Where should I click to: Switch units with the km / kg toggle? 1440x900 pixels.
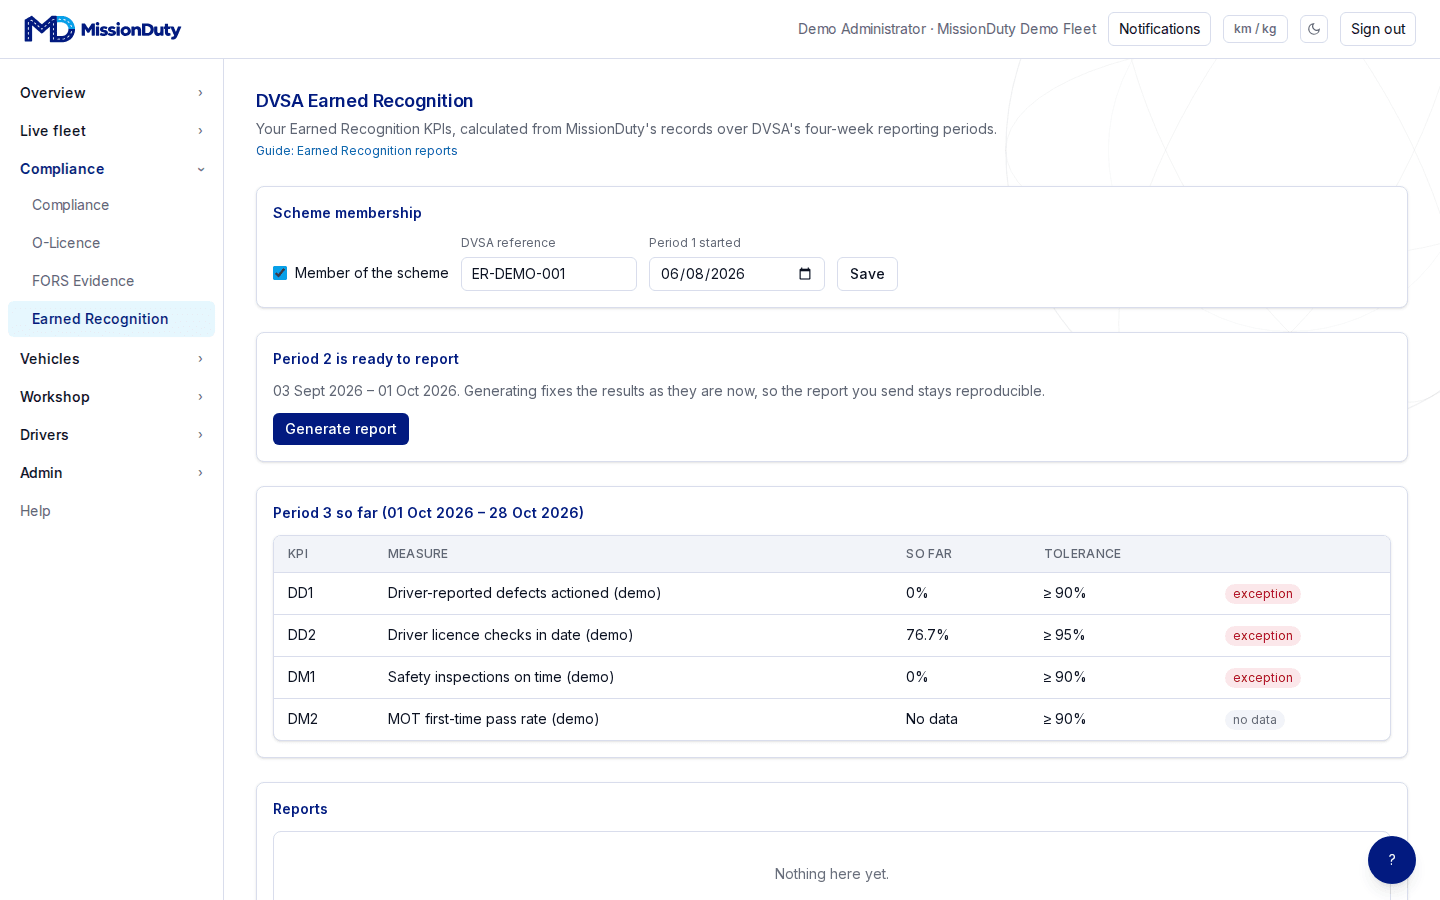pos(1255,29)
